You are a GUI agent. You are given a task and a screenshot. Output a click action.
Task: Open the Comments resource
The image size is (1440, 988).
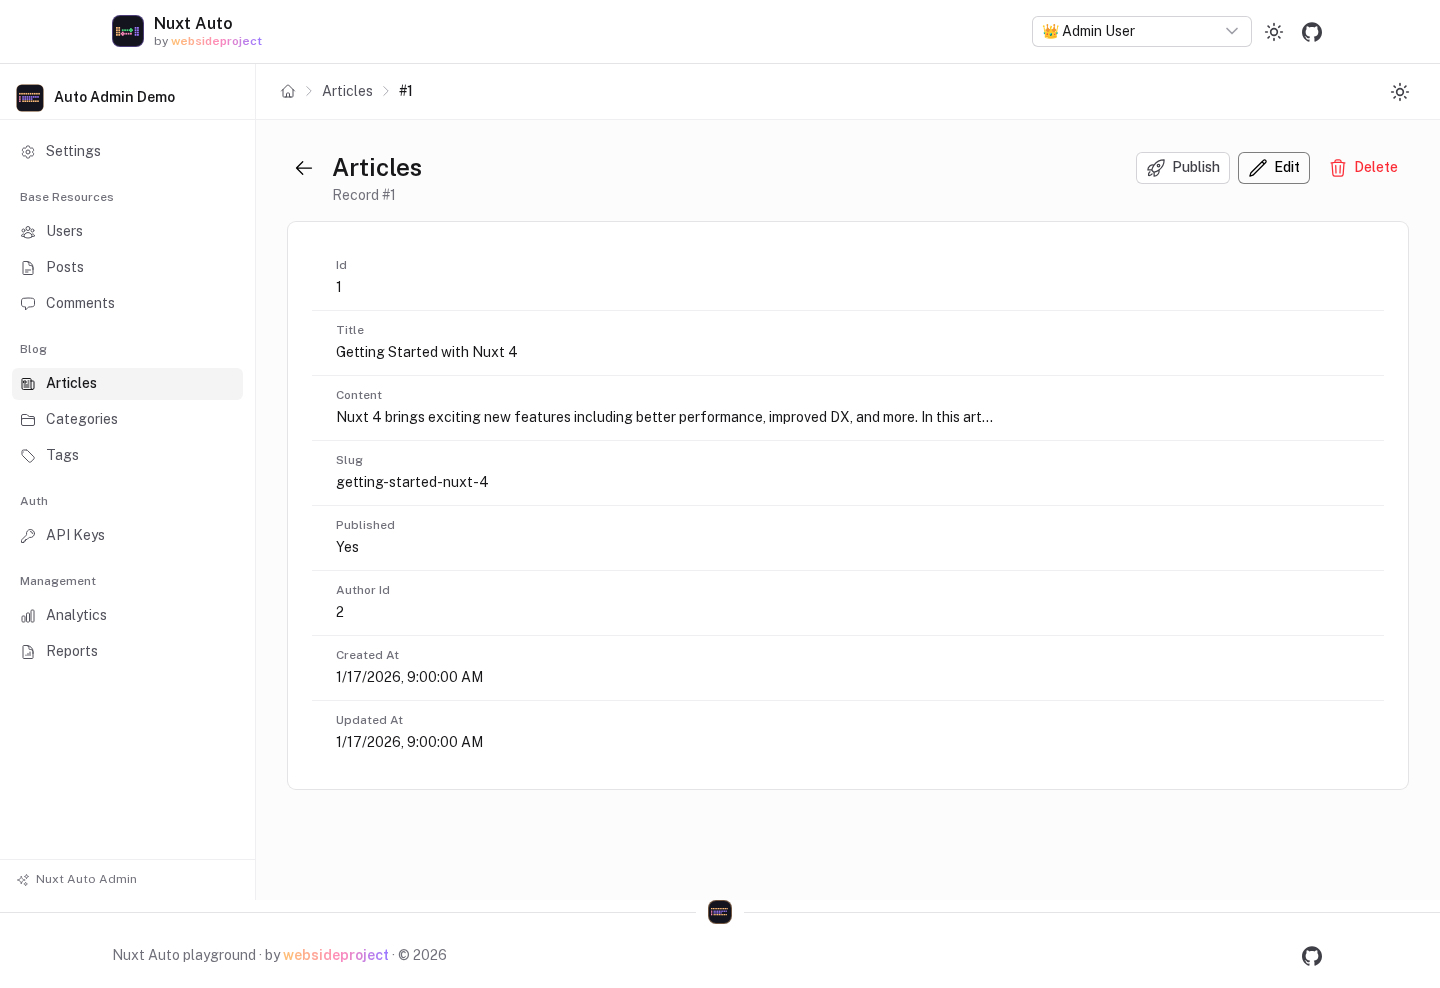tap(128, 304)
